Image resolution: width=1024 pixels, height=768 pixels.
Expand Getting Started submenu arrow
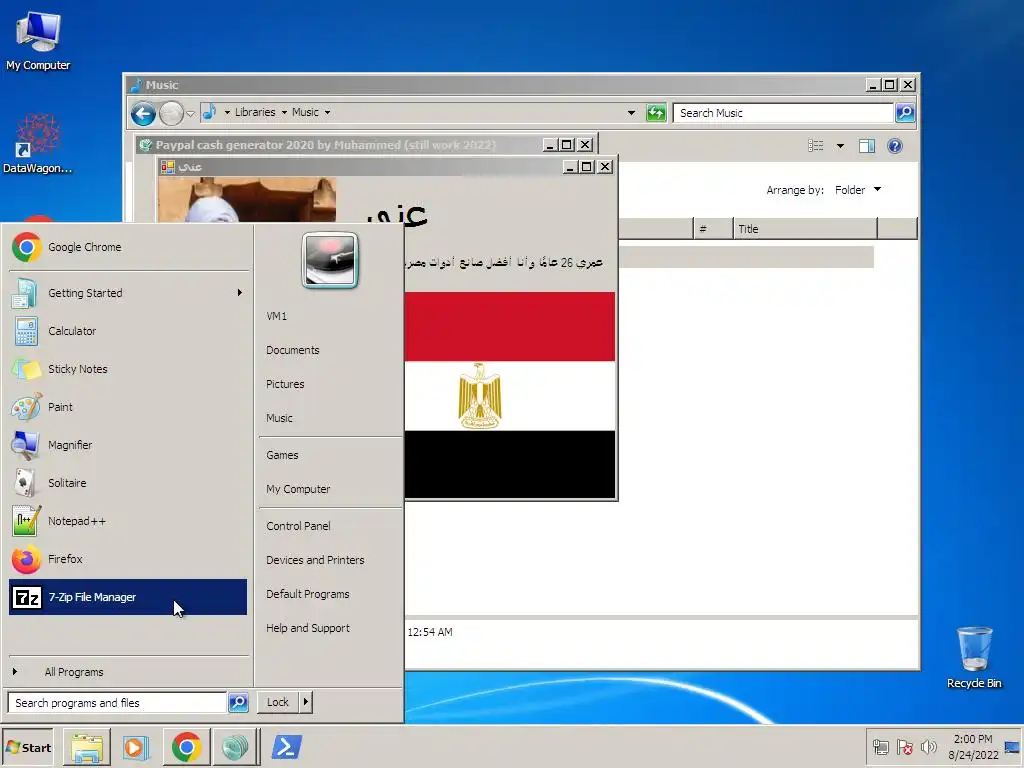pyautogui.click(x=240, y=293)
